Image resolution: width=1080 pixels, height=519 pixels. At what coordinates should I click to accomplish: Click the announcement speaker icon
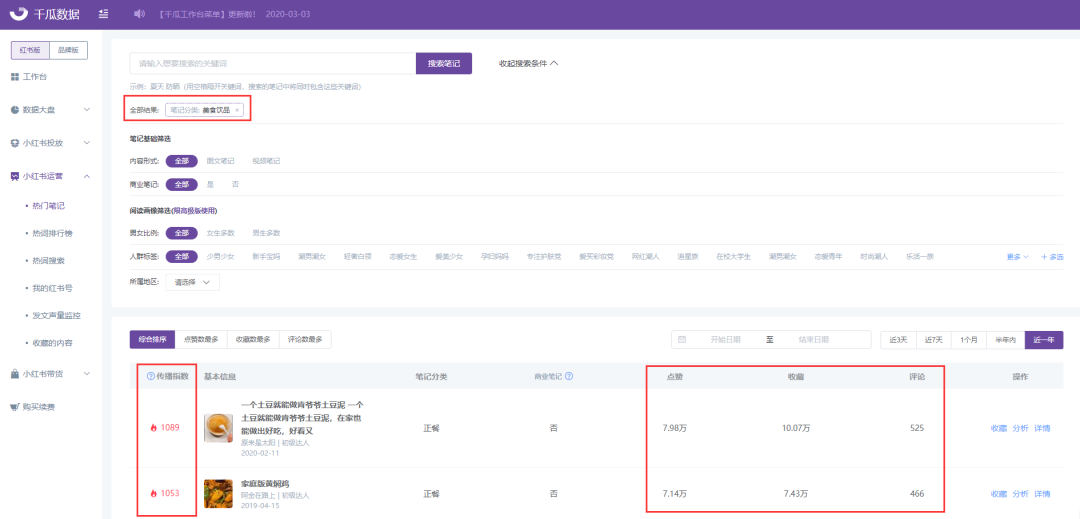139,14
